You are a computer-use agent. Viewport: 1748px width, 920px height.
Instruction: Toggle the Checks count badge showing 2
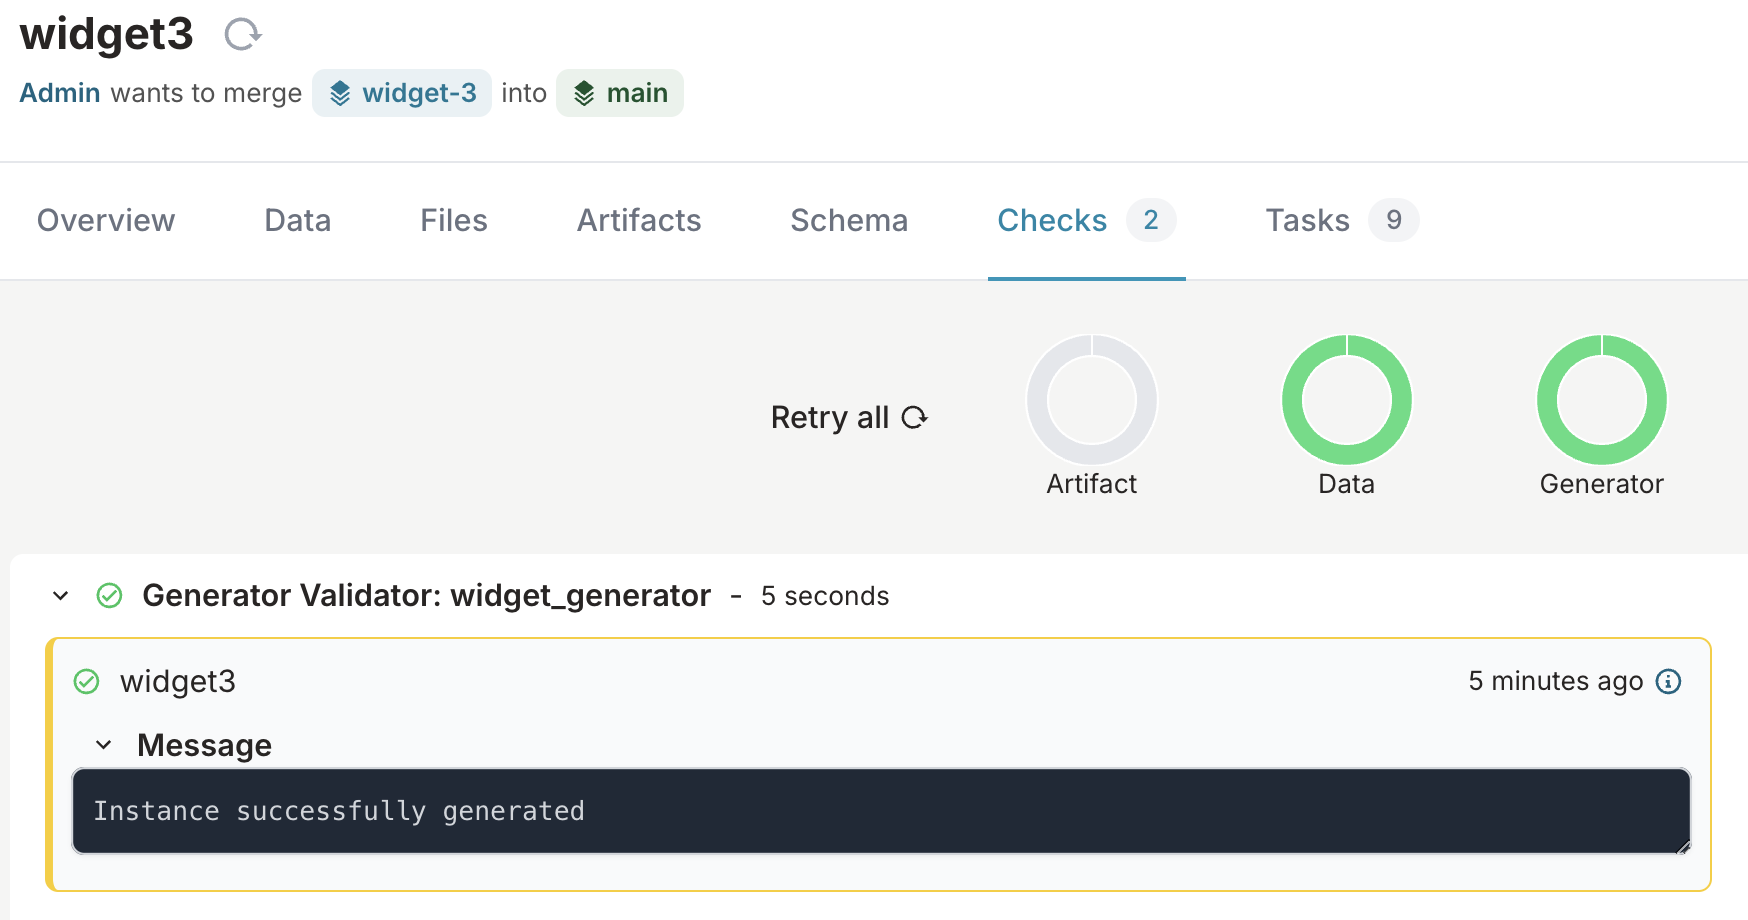coord(1152,220)
